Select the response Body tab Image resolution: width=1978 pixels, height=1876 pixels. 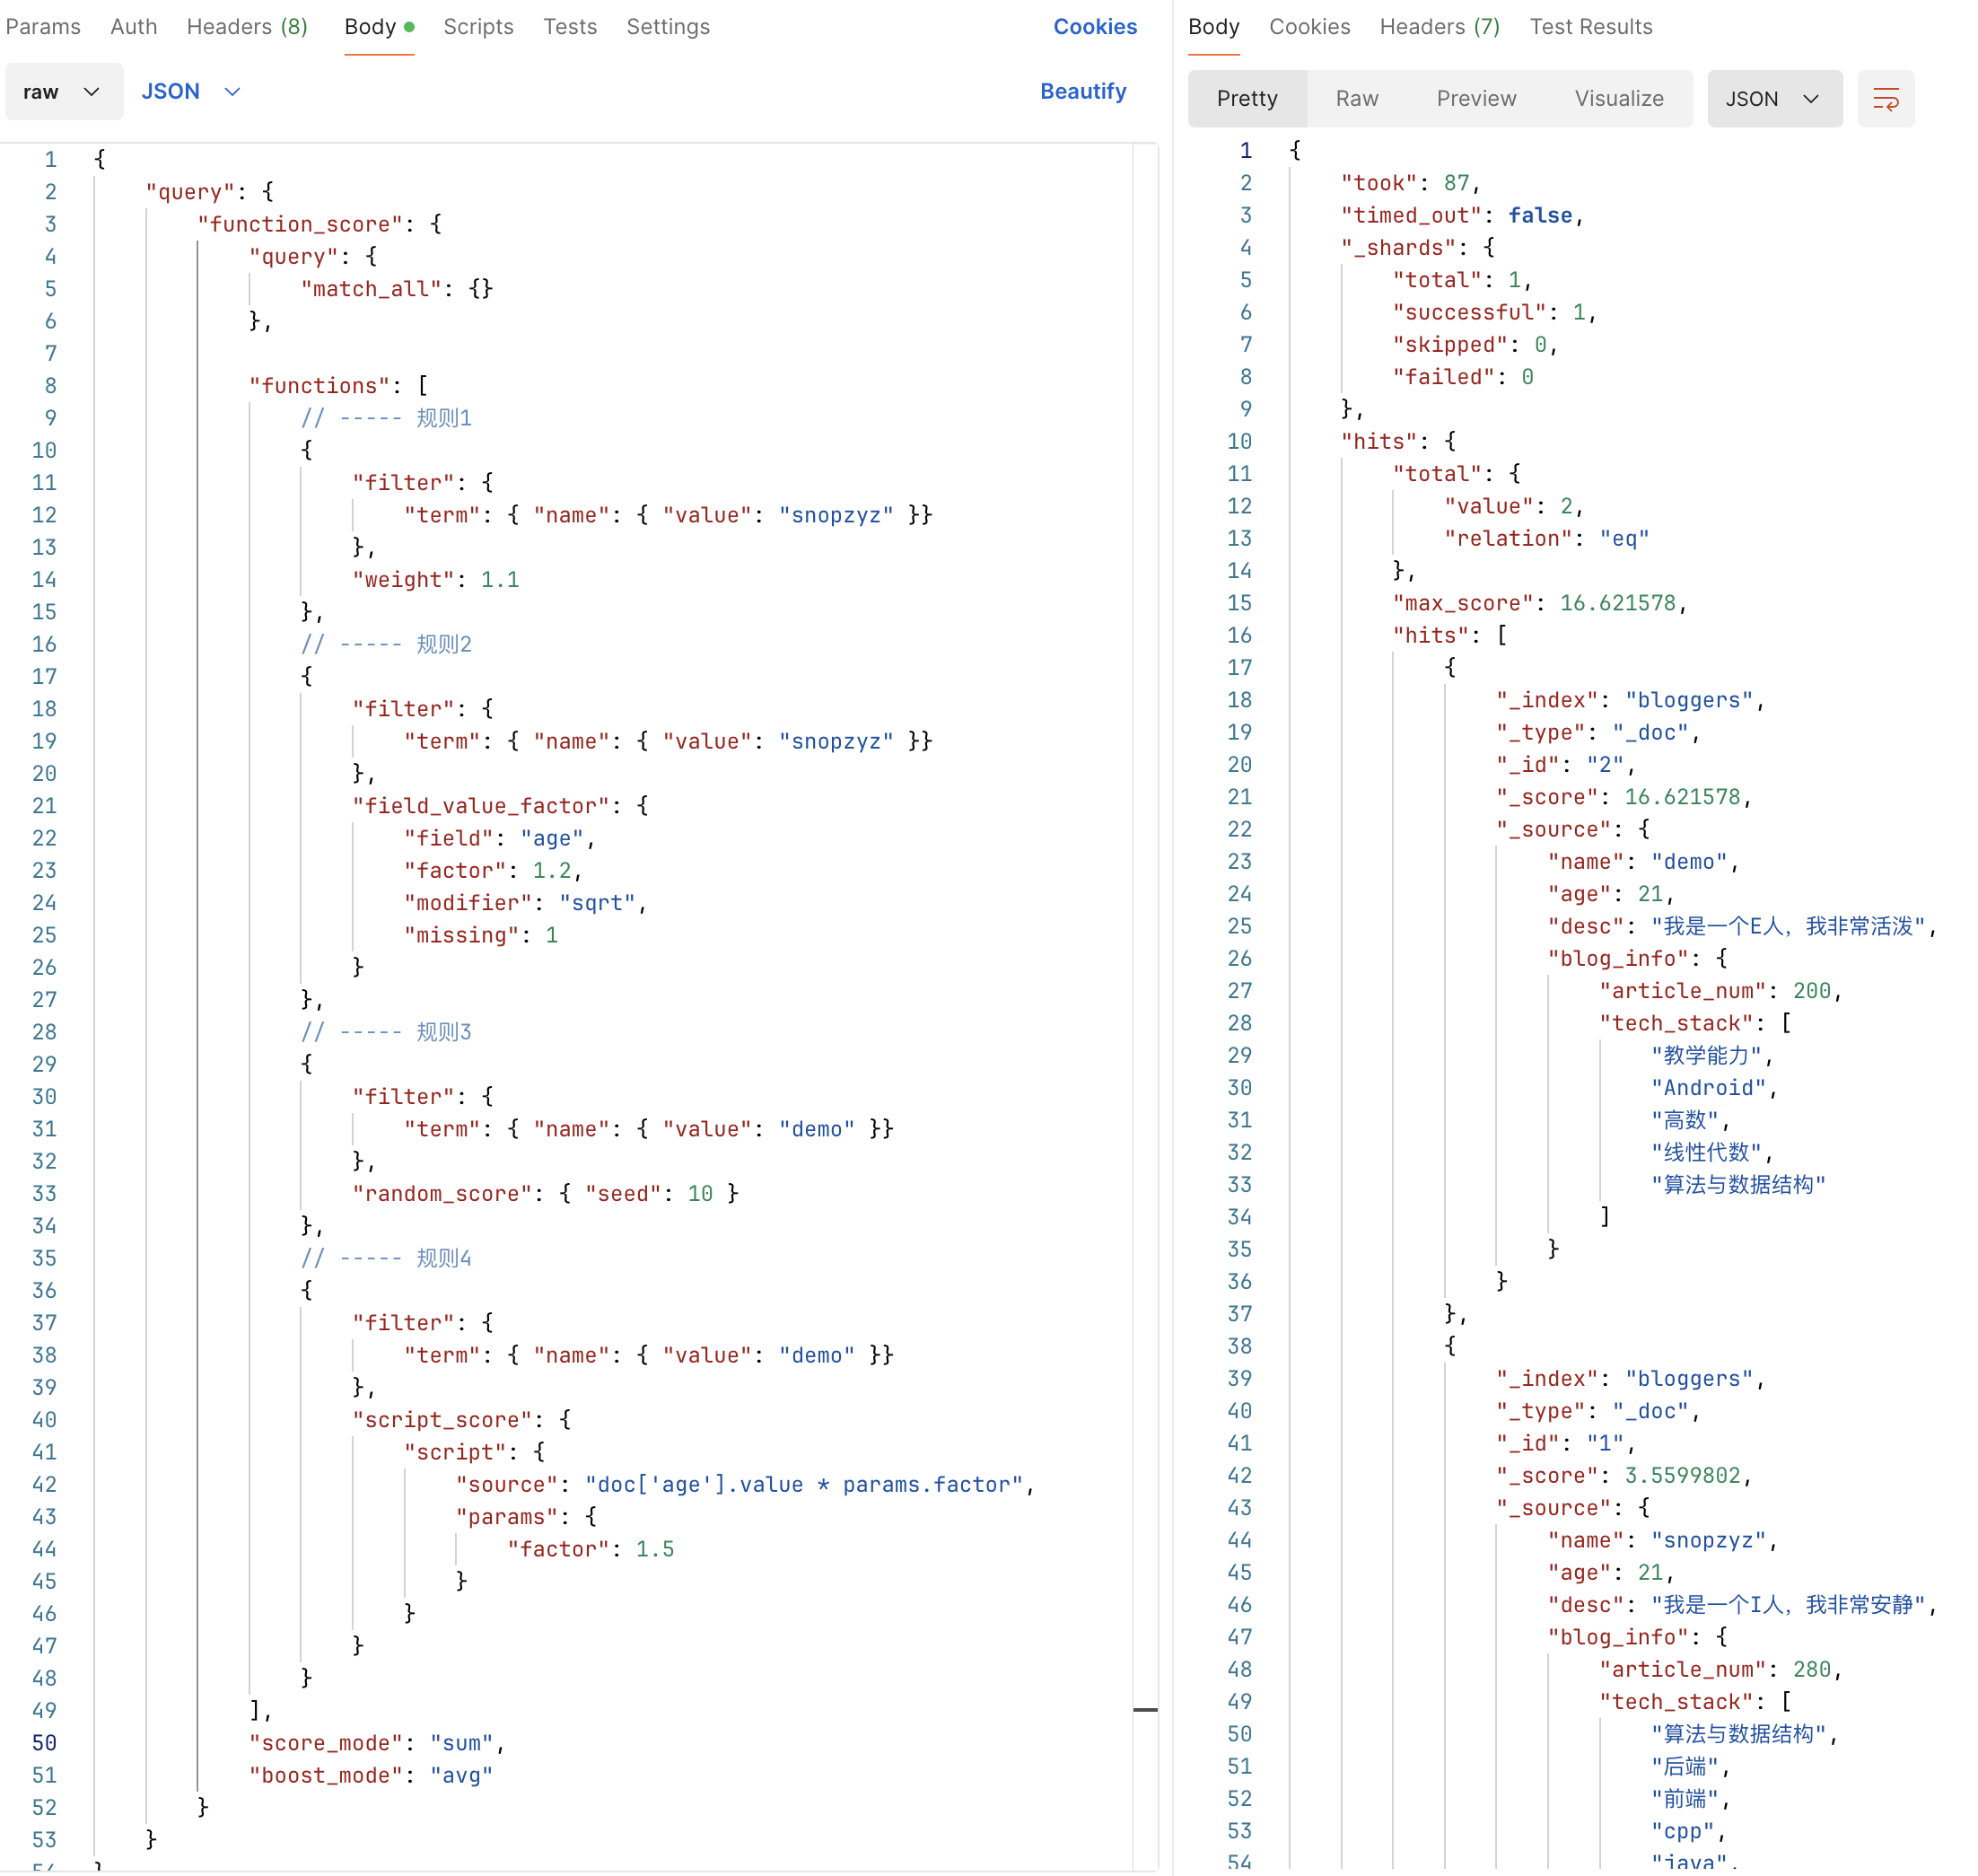[x=1214, y=27]
